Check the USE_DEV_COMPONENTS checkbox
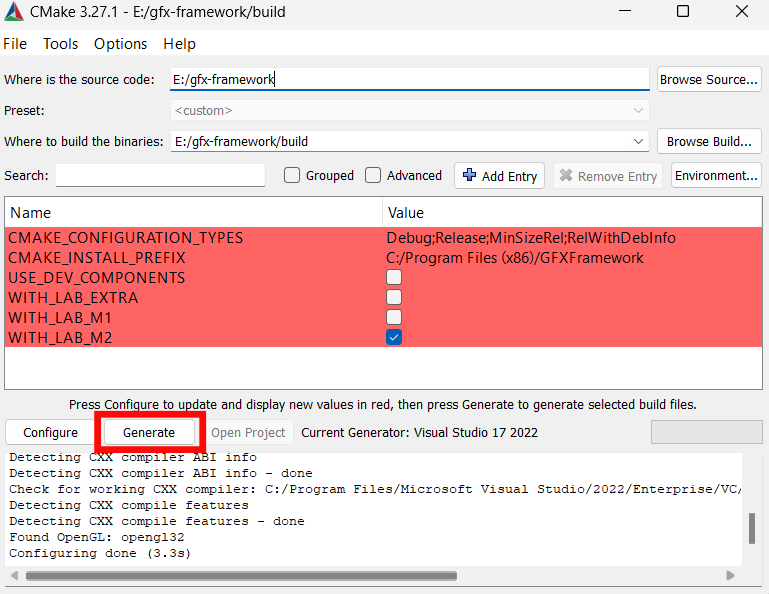The height and width of the screenshot is (594, 769). click(x=394, y=277)
